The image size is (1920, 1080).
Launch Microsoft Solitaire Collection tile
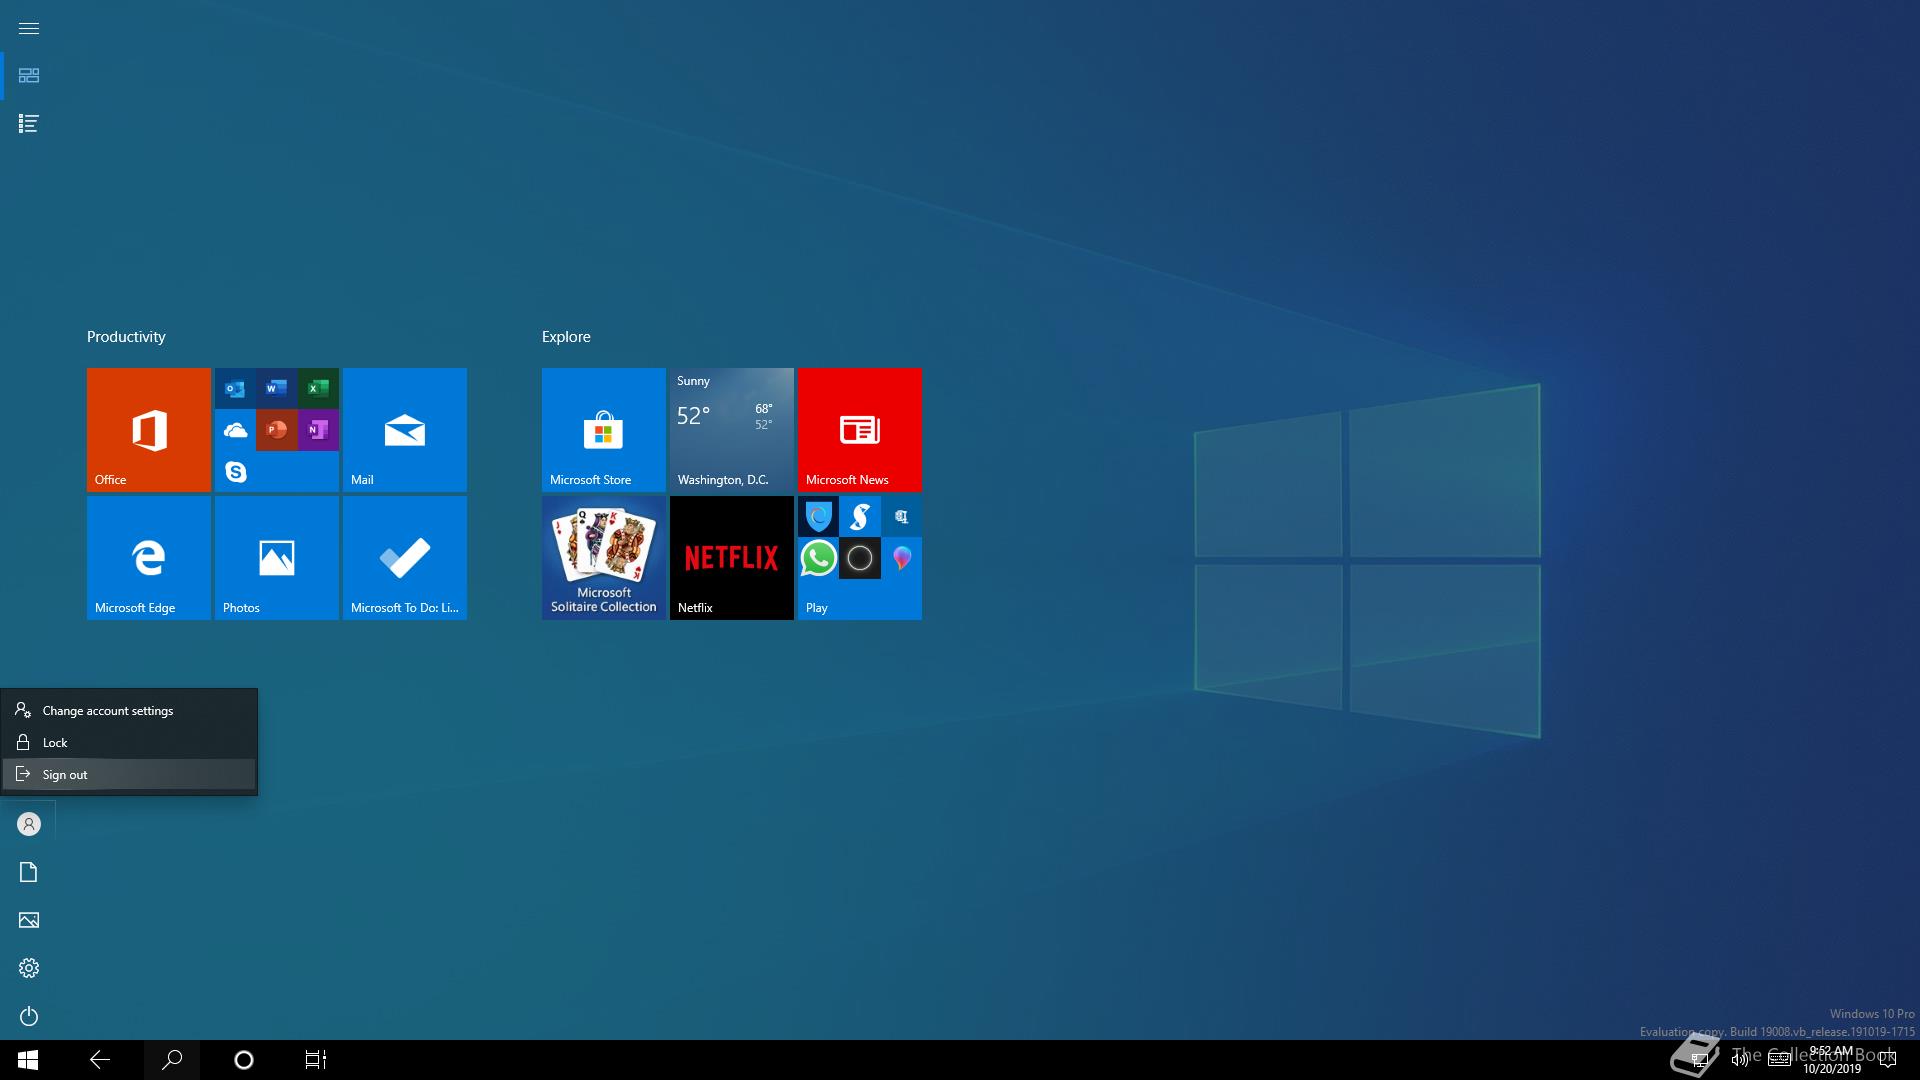pos(604,558)
